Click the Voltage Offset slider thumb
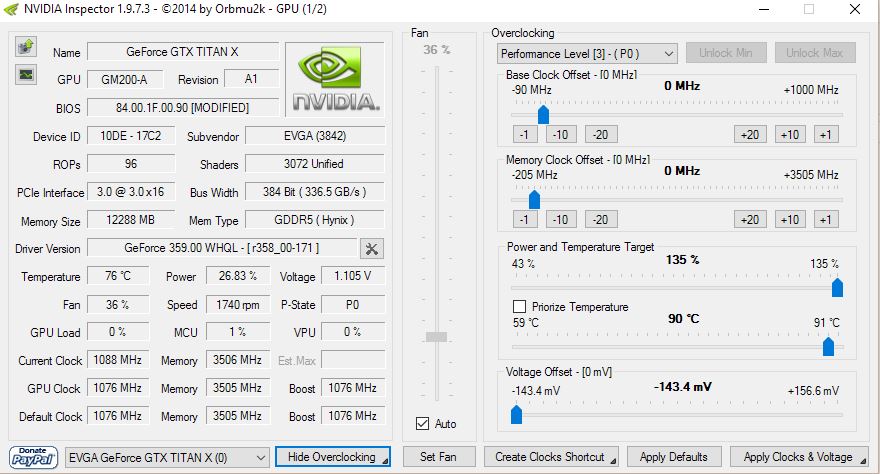The height and width of the screenshot is (474, 880). click(x=516, y=415)
